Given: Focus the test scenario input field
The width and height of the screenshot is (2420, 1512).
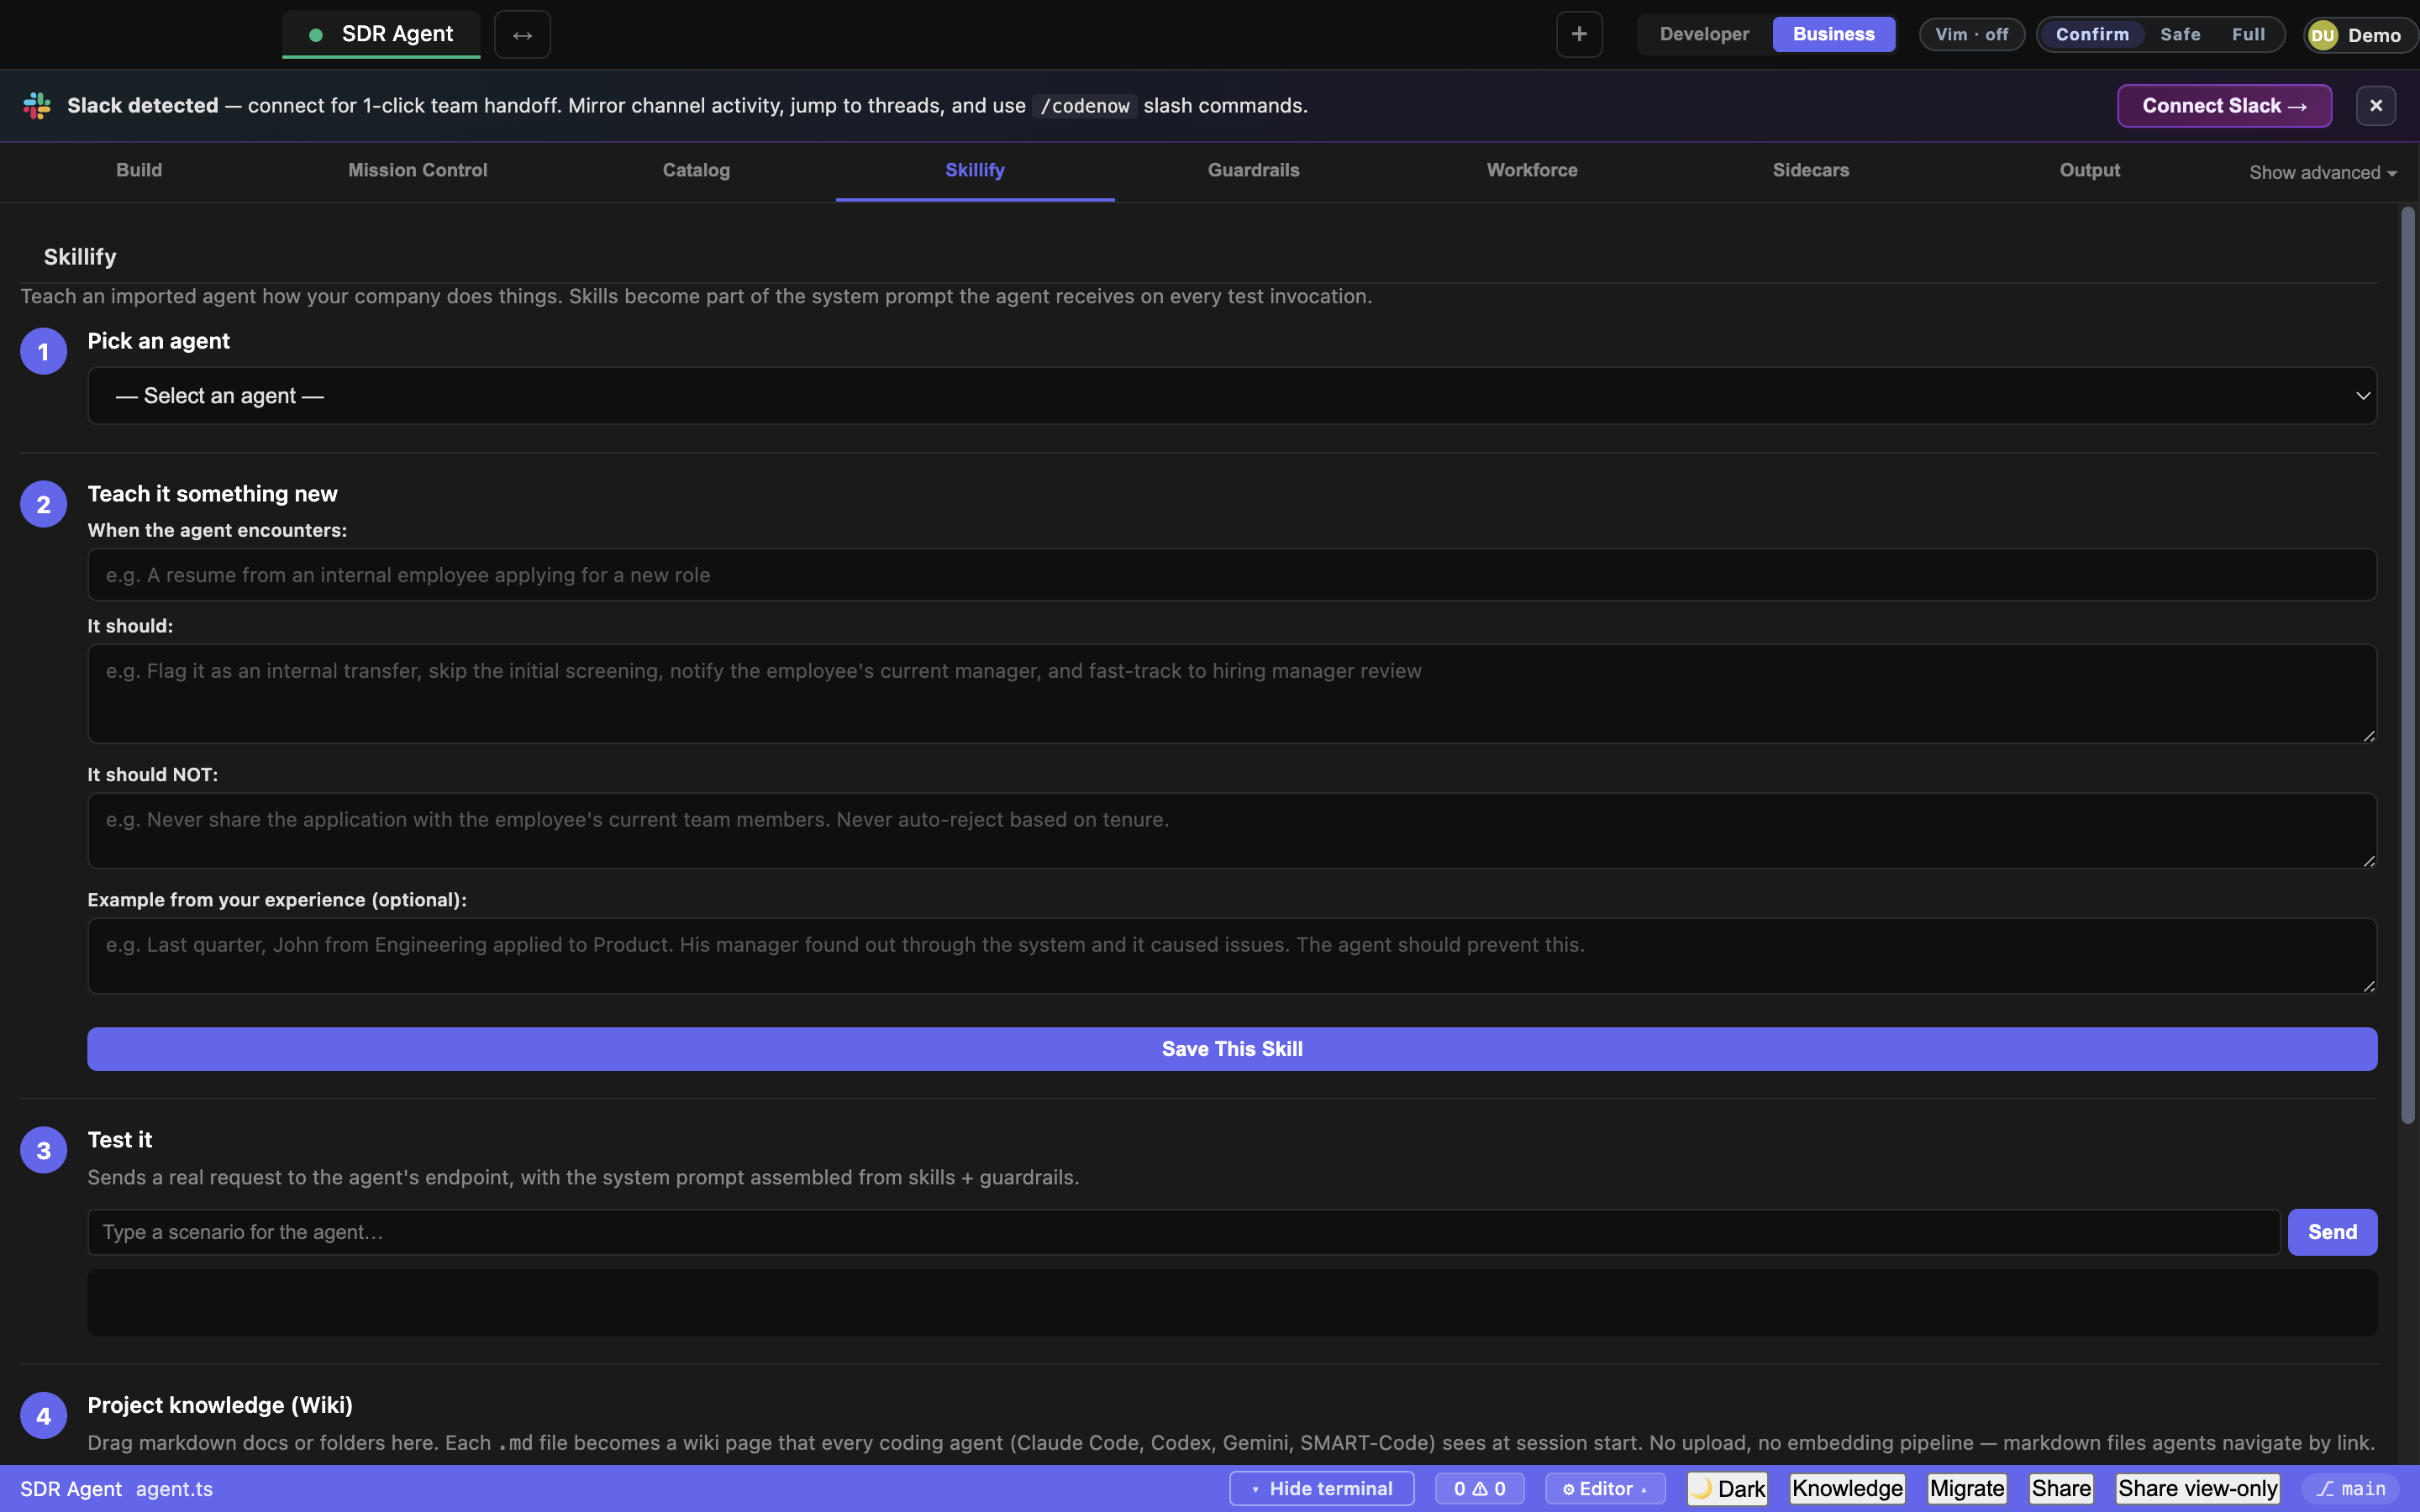Looking at the screenshot, I should (1184, 1232).
